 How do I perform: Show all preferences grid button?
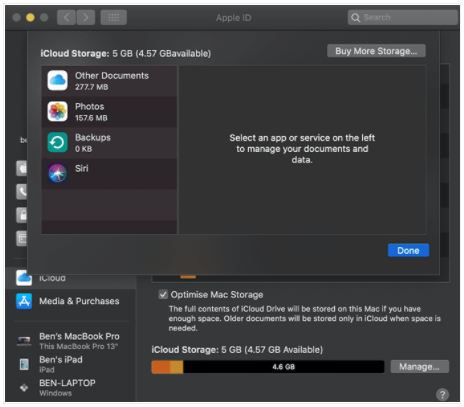[114, 17]
